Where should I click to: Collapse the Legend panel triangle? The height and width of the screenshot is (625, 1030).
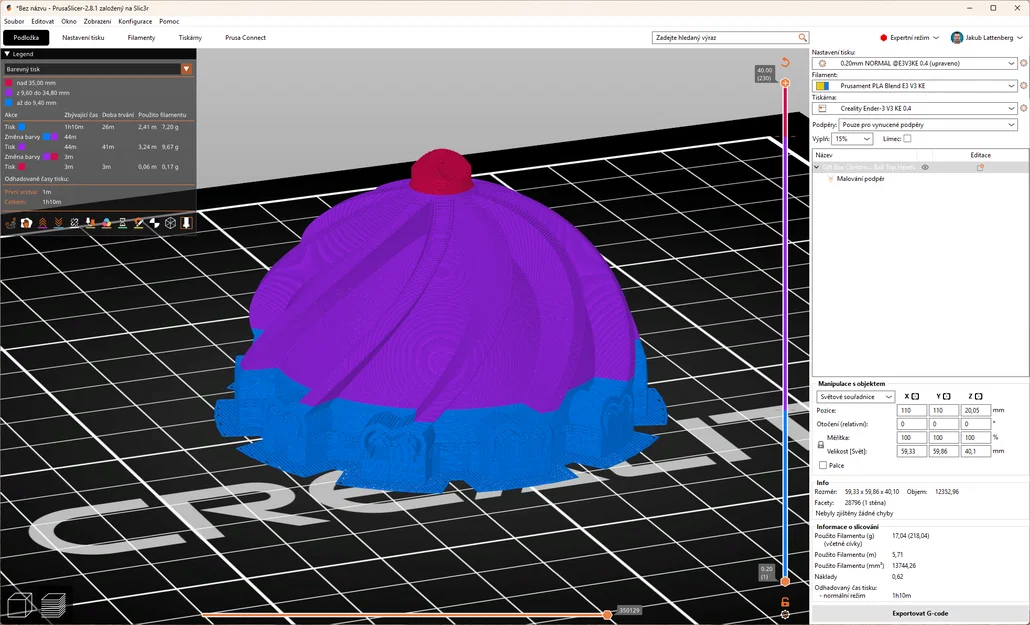click(x=7, y=54)
